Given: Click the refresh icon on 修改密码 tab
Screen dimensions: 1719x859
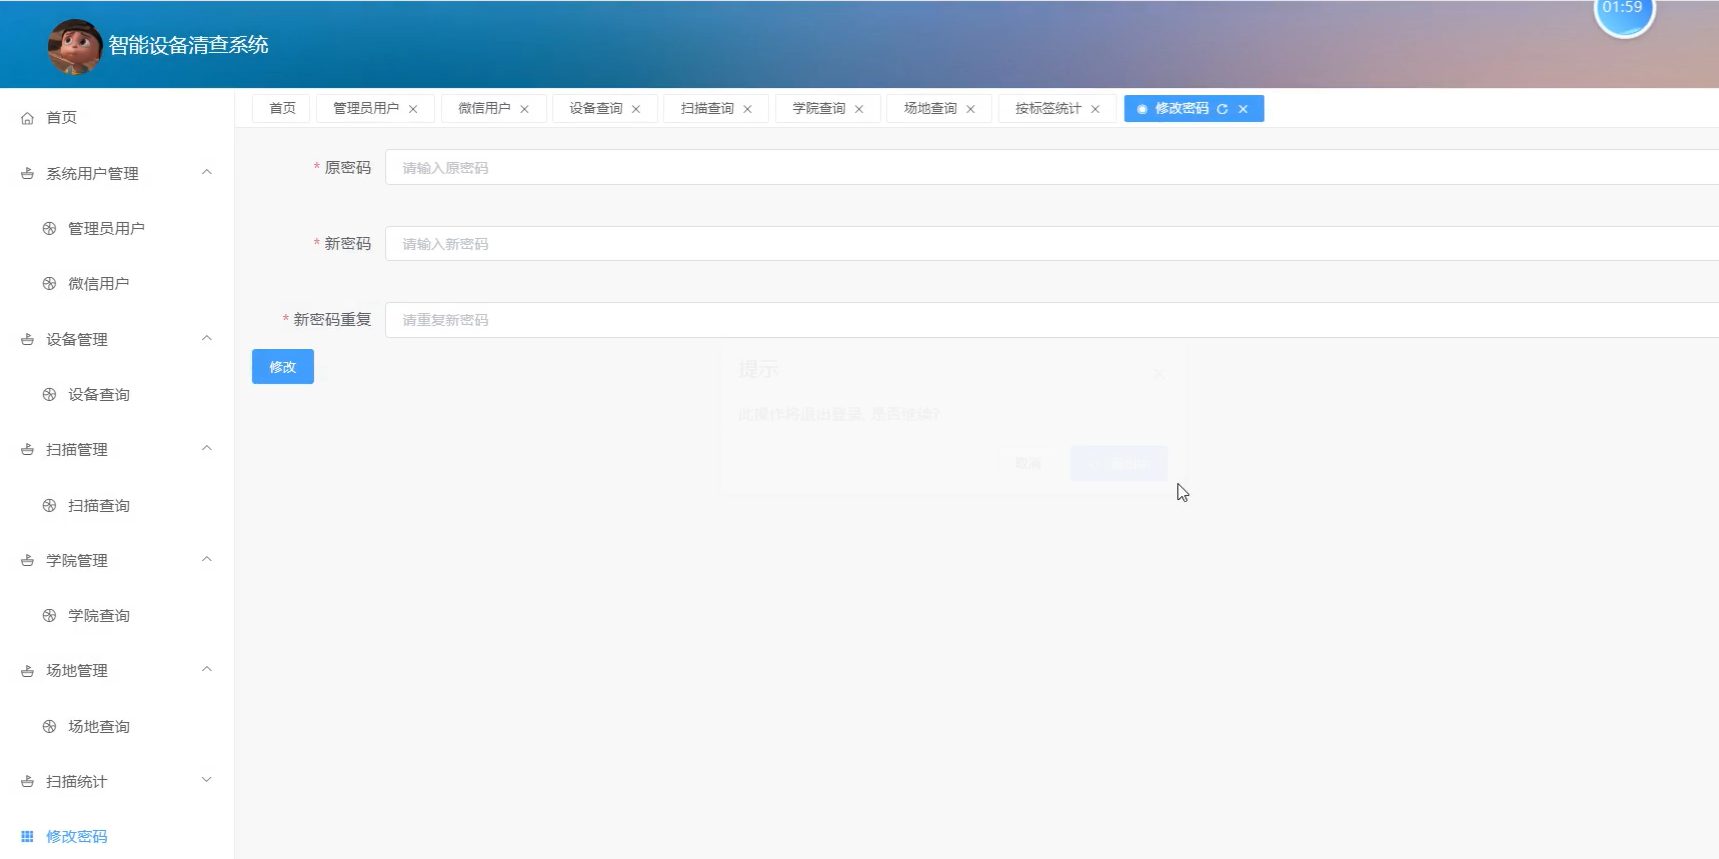Looking at the screenshot, I should pyautogui.click(x=1222, y=109).
